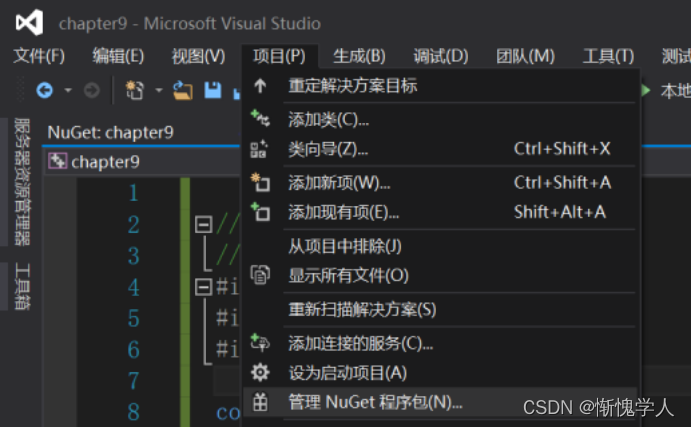Collapse the #include block at line 4

tap(204, 287)
